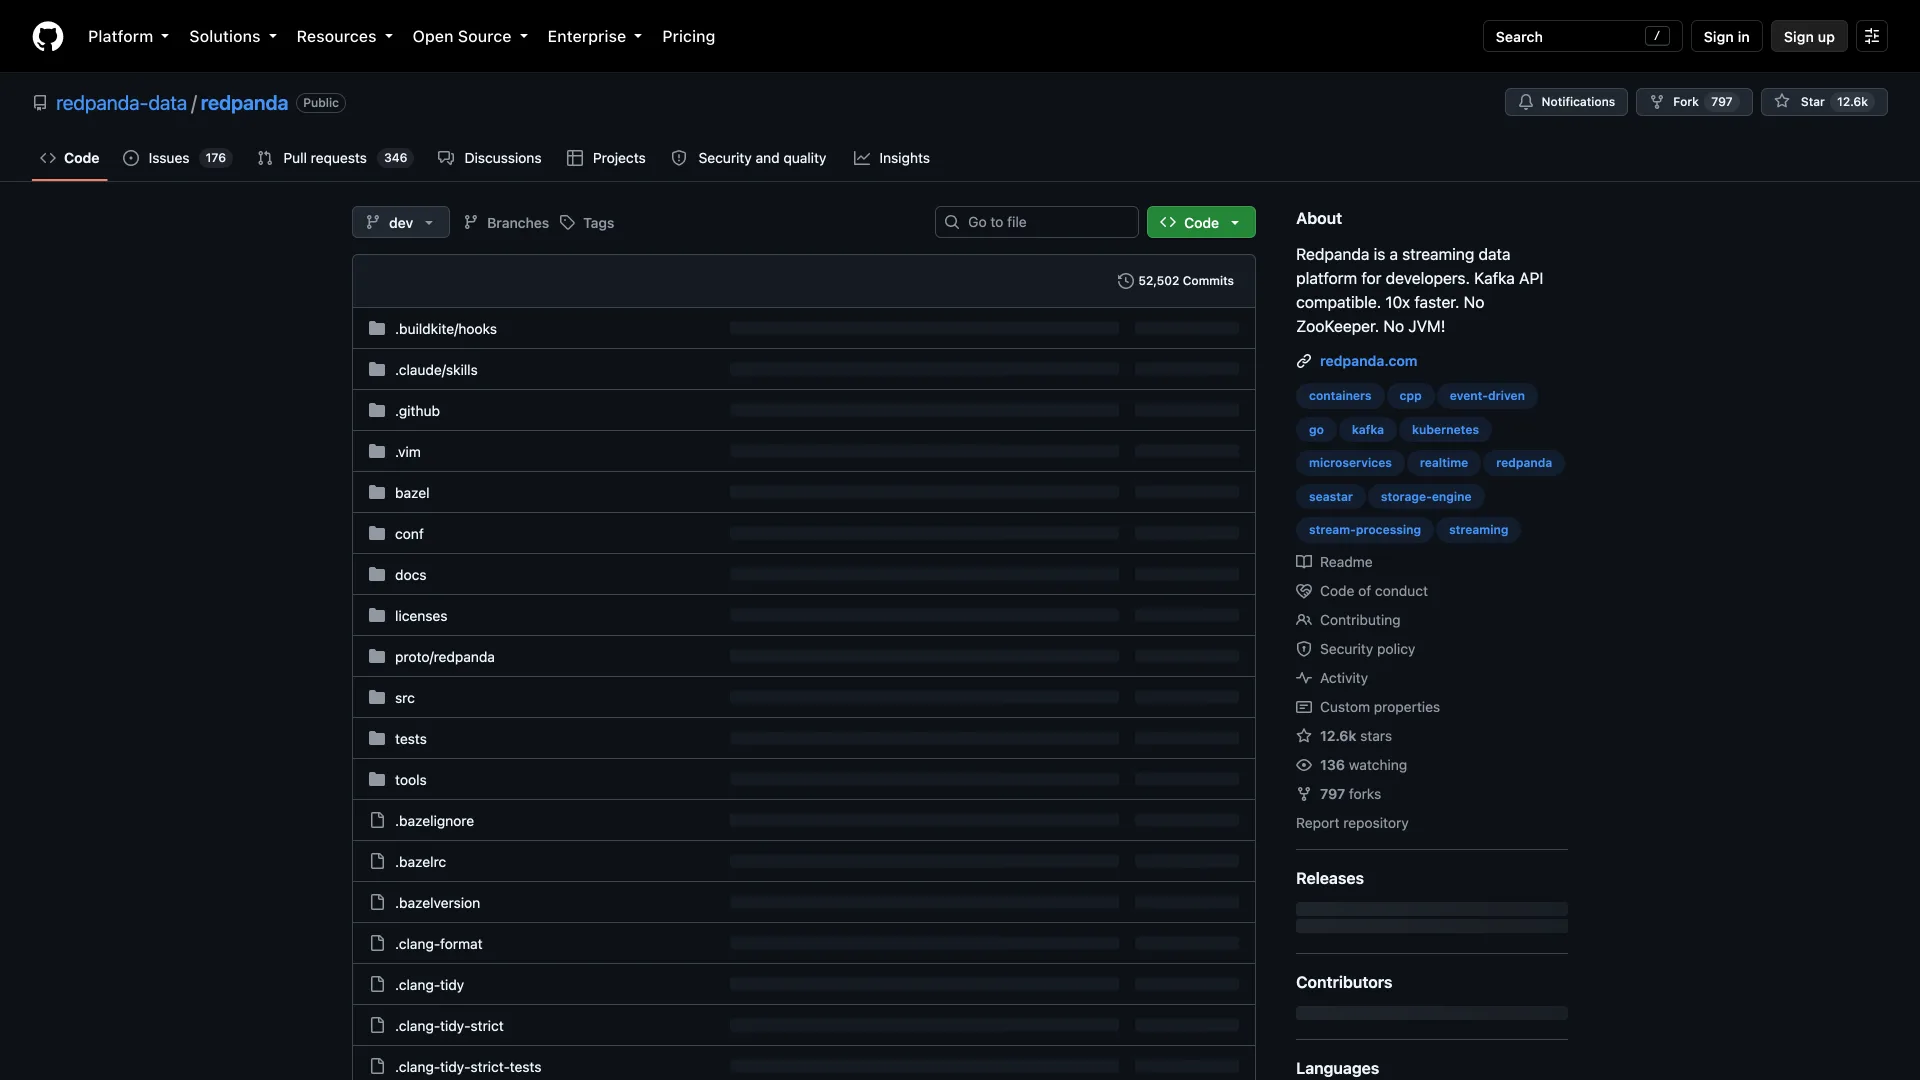This screenshot has height=1080, width=1920.
Task: Open the .claude/skills folder
Action: tap(436, 370)
